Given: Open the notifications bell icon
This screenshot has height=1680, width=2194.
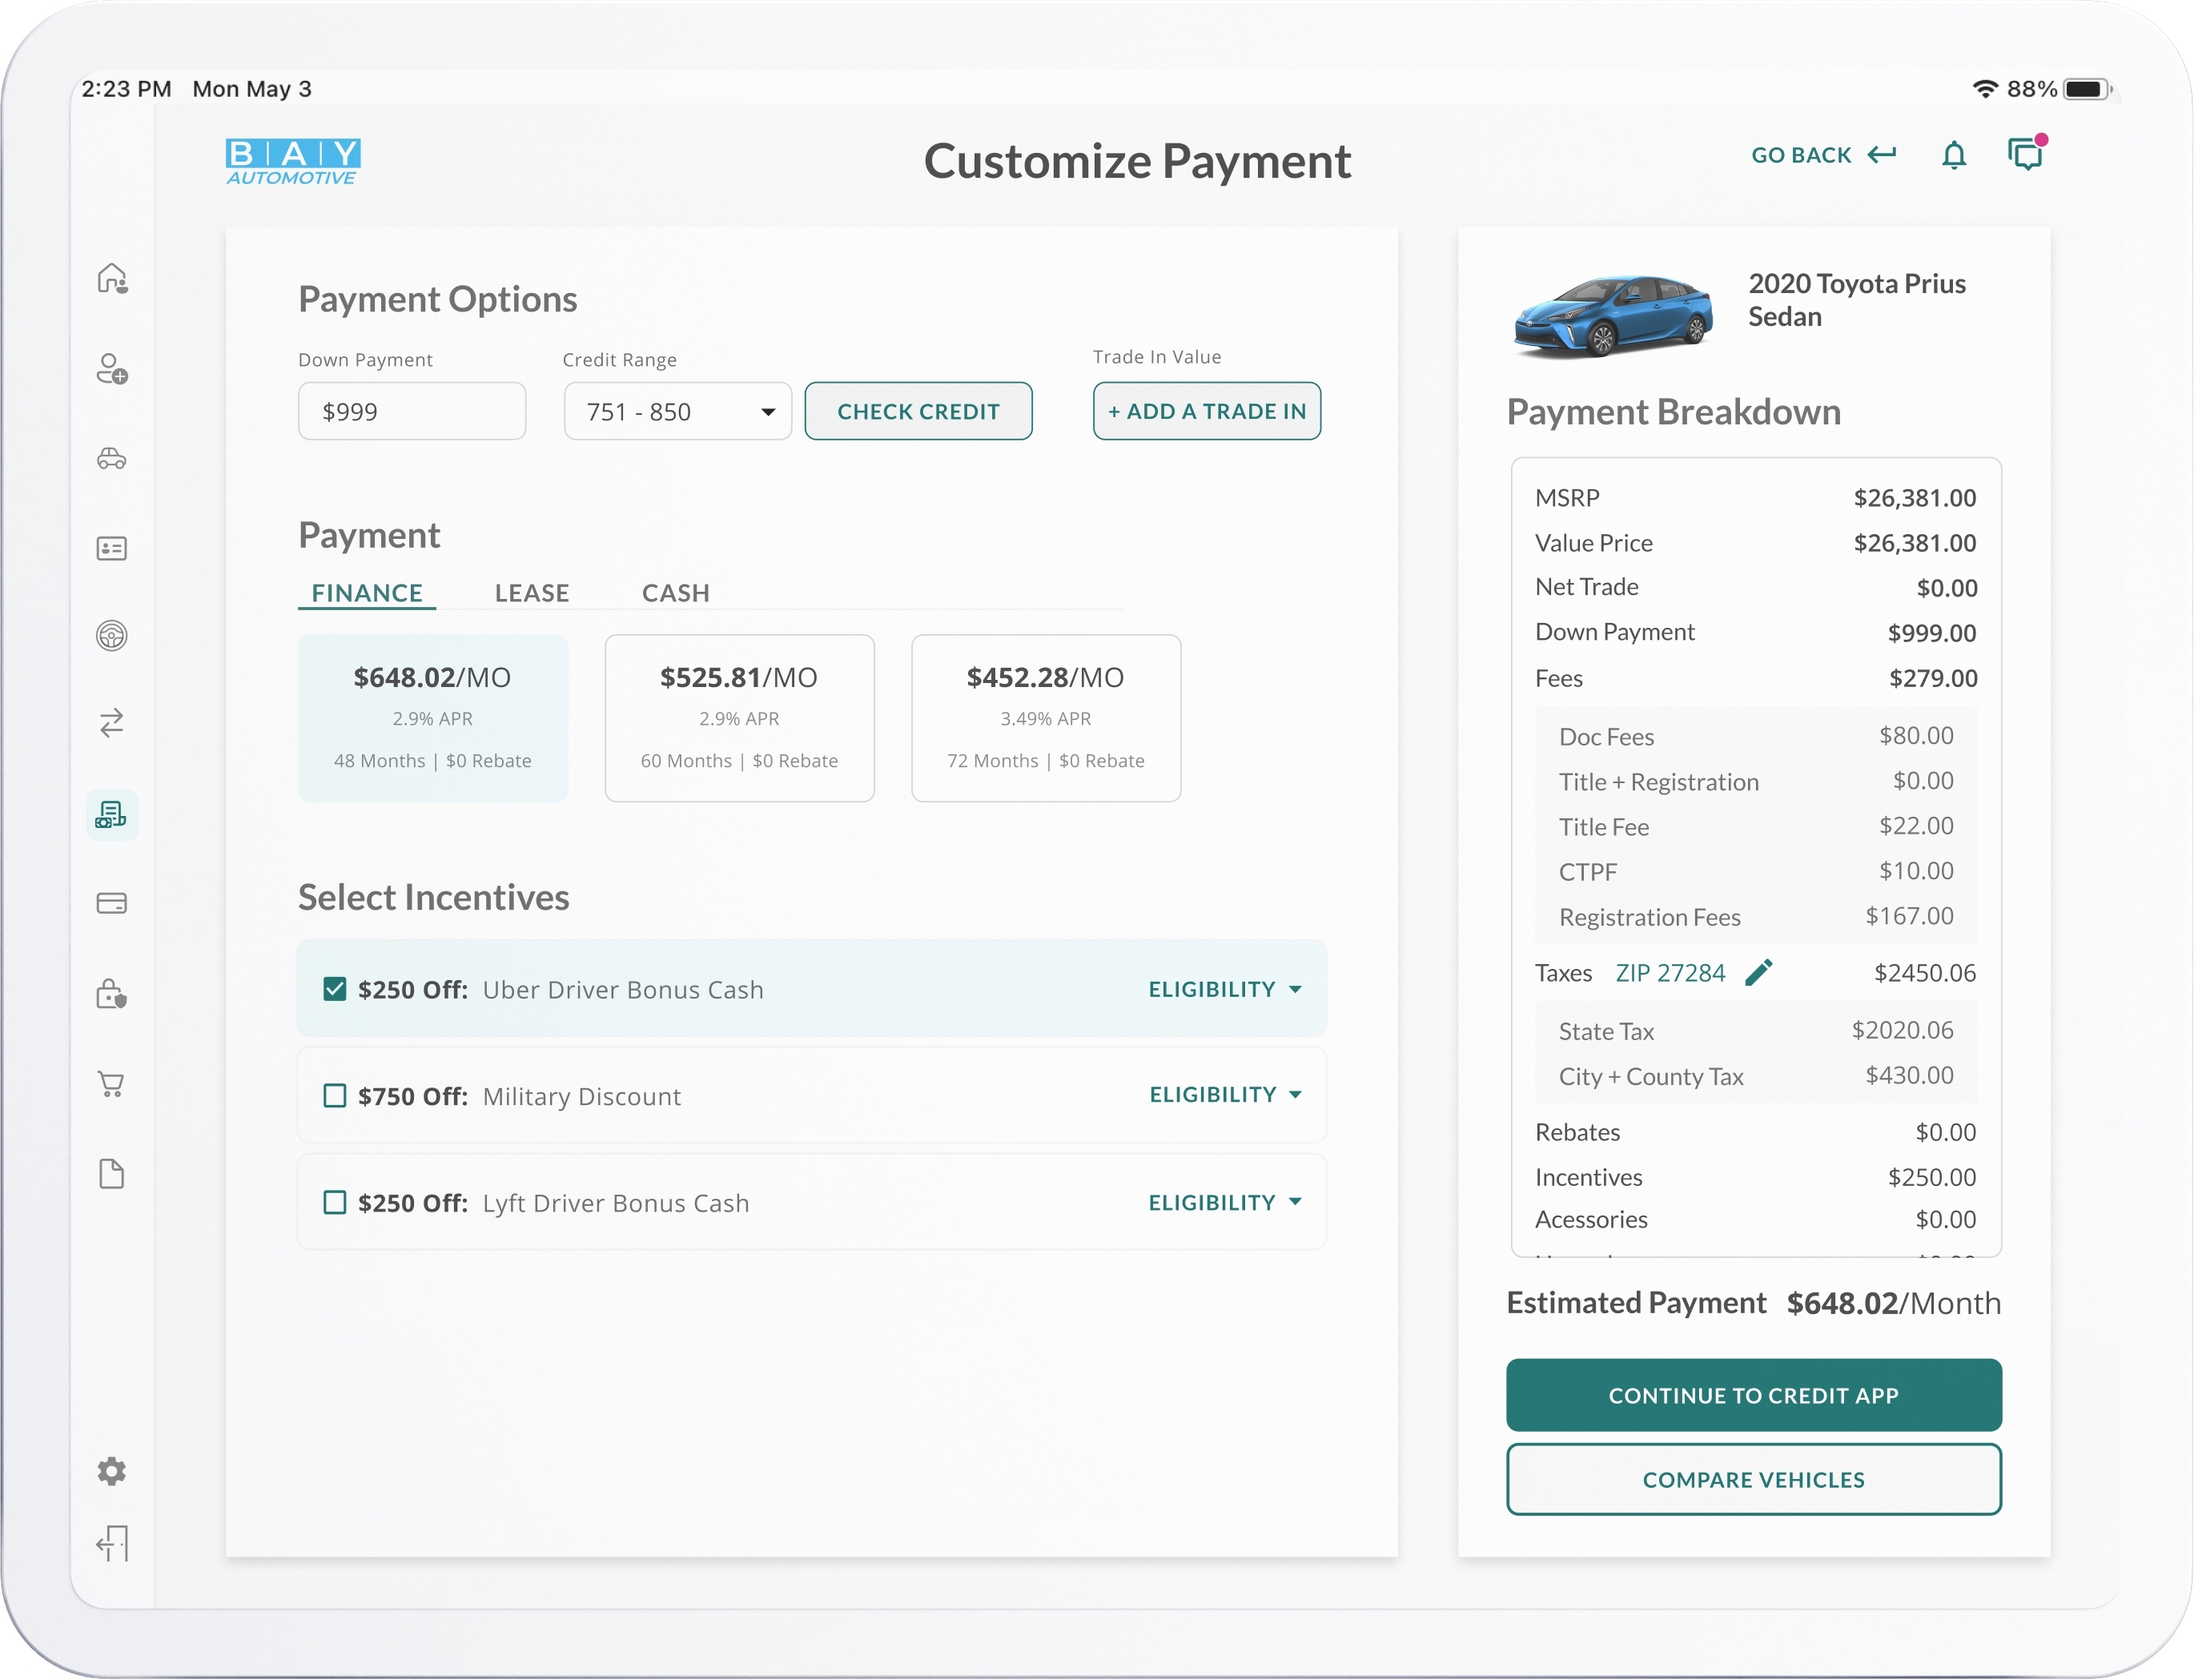Looking at the screenshot, I should pos(1955,155).
